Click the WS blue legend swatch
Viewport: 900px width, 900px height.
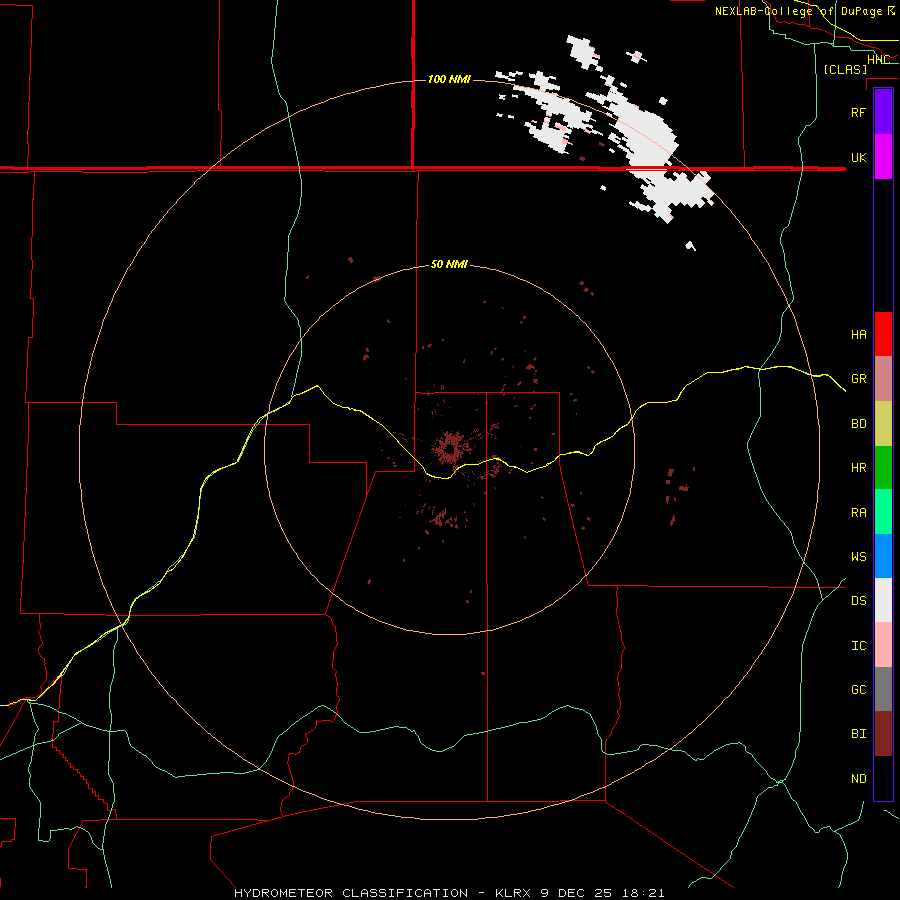tap(883, 556)
